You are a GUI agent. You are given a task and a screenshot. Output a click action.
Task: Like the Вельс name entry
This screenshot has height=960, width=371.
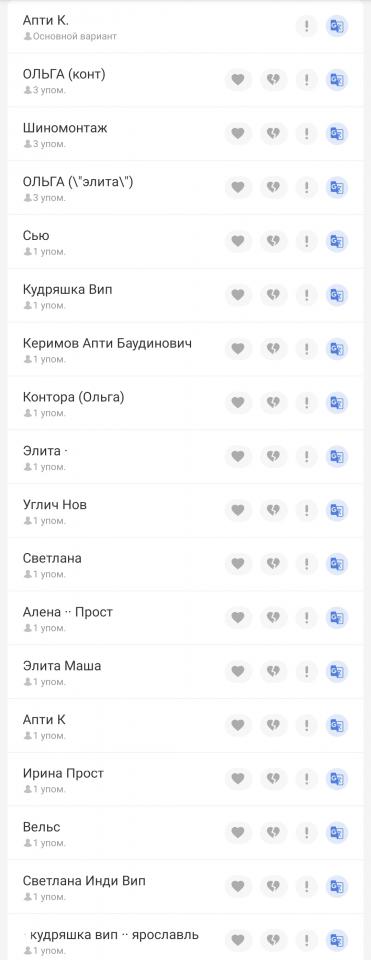pos(238,834)
